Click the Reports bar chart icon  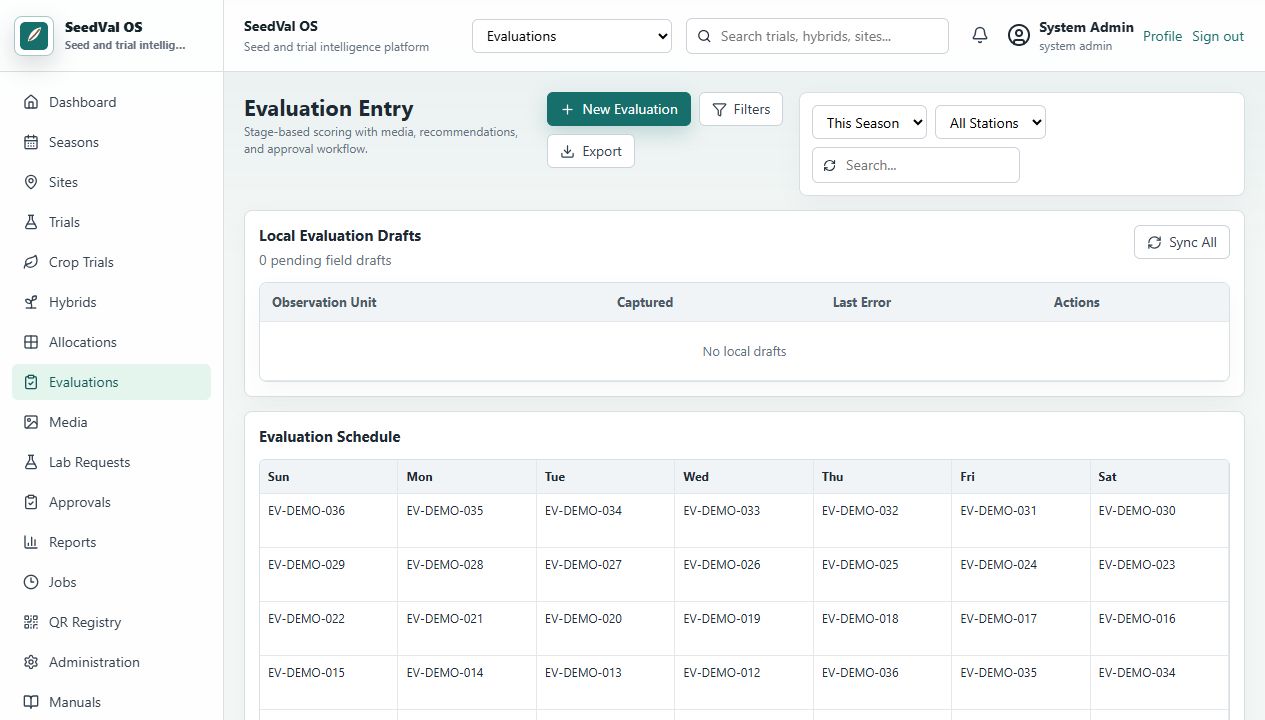[x=31, y=542]
